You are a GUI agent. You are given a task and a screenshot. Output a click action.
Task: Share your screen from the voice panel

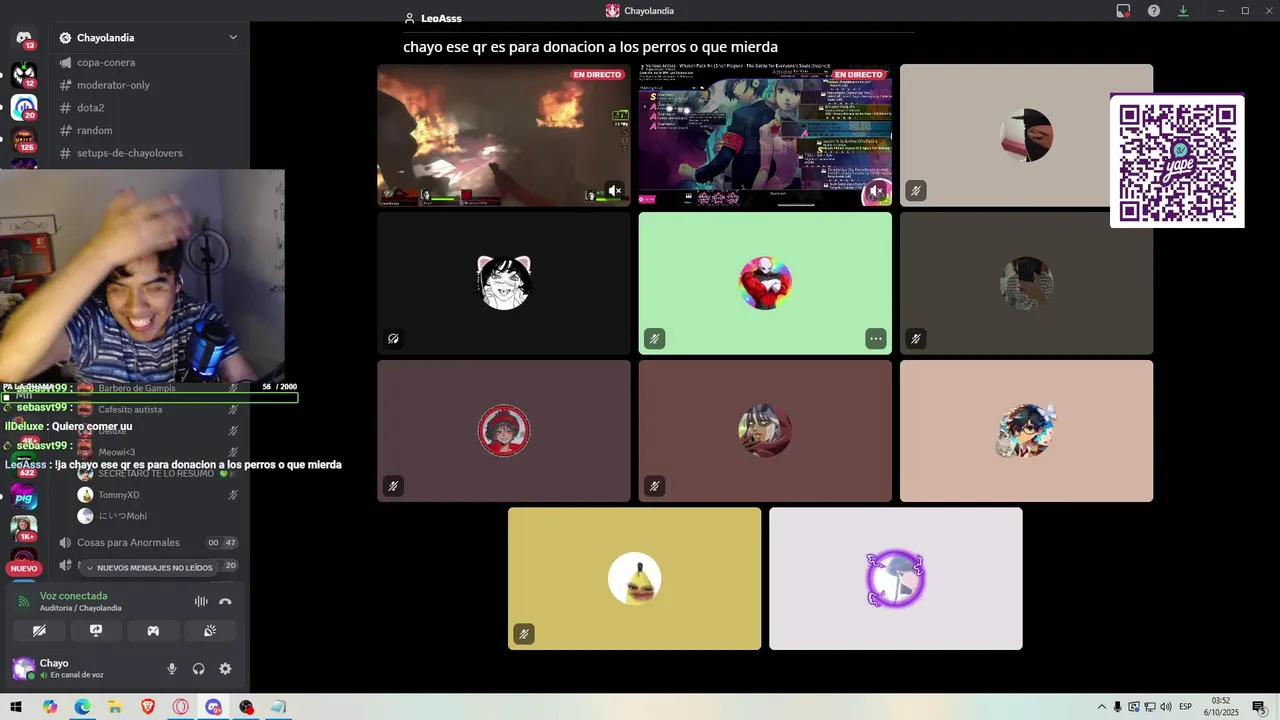[x=96, y=631]
